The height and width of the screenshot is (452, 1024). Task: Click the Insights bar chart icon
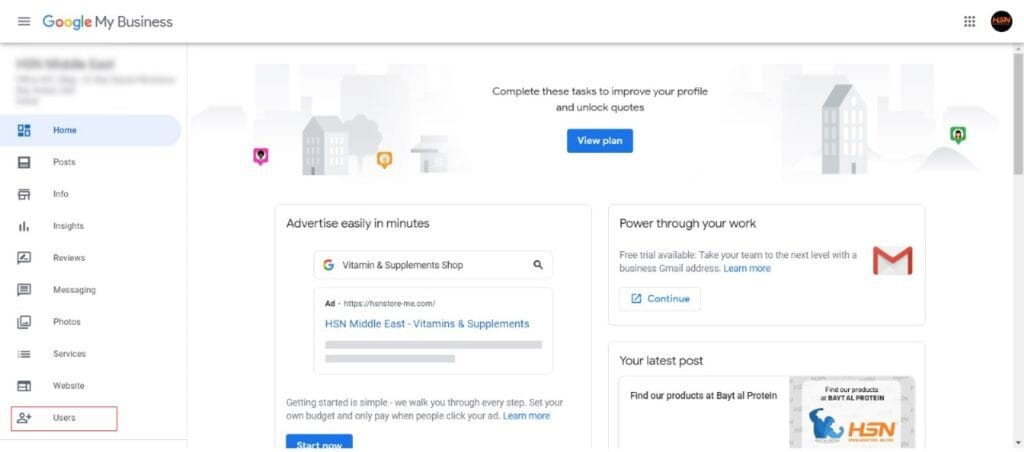25,226
